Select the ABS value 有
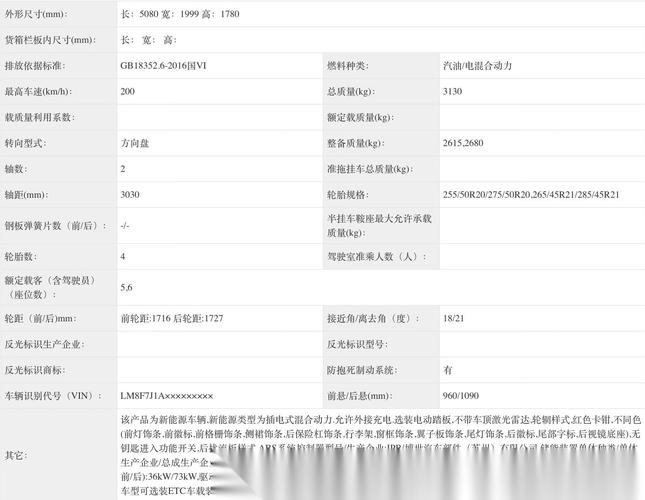The width and height of the screenshot is (645, 500). coord(448,370)
